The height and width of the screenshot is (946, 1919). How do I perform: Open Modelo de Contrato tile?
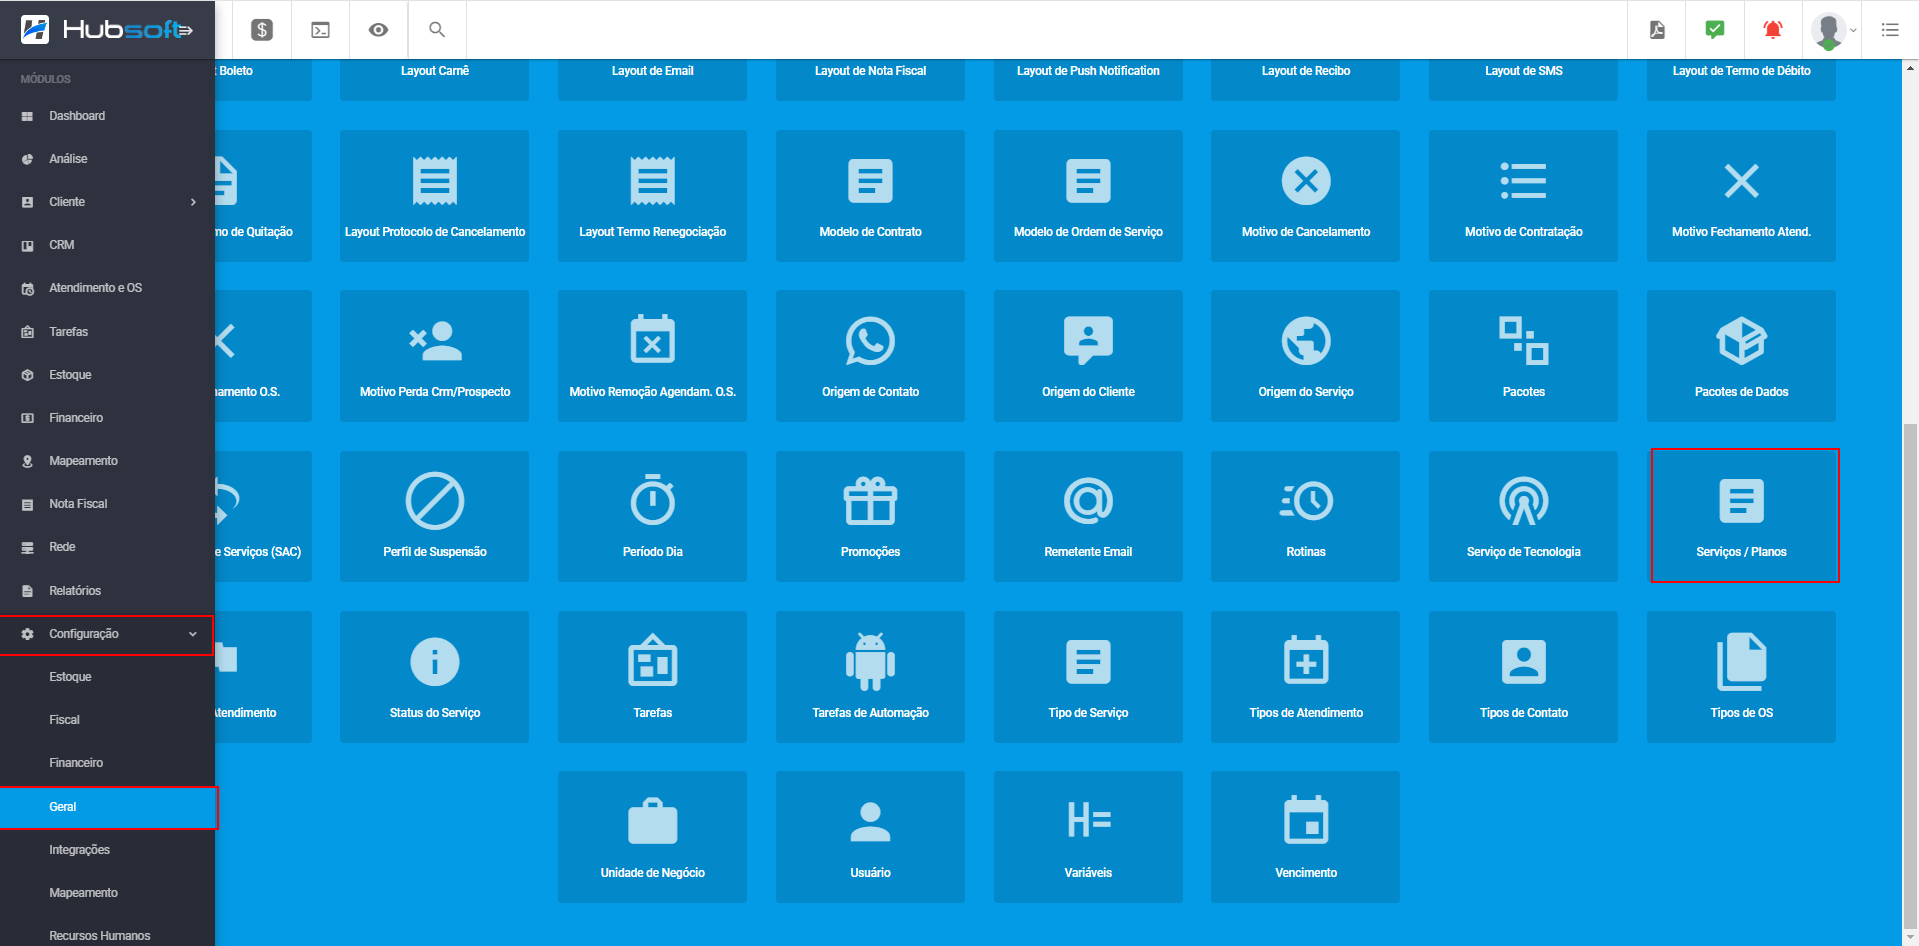pyautogui.click(x=871, y=196)
